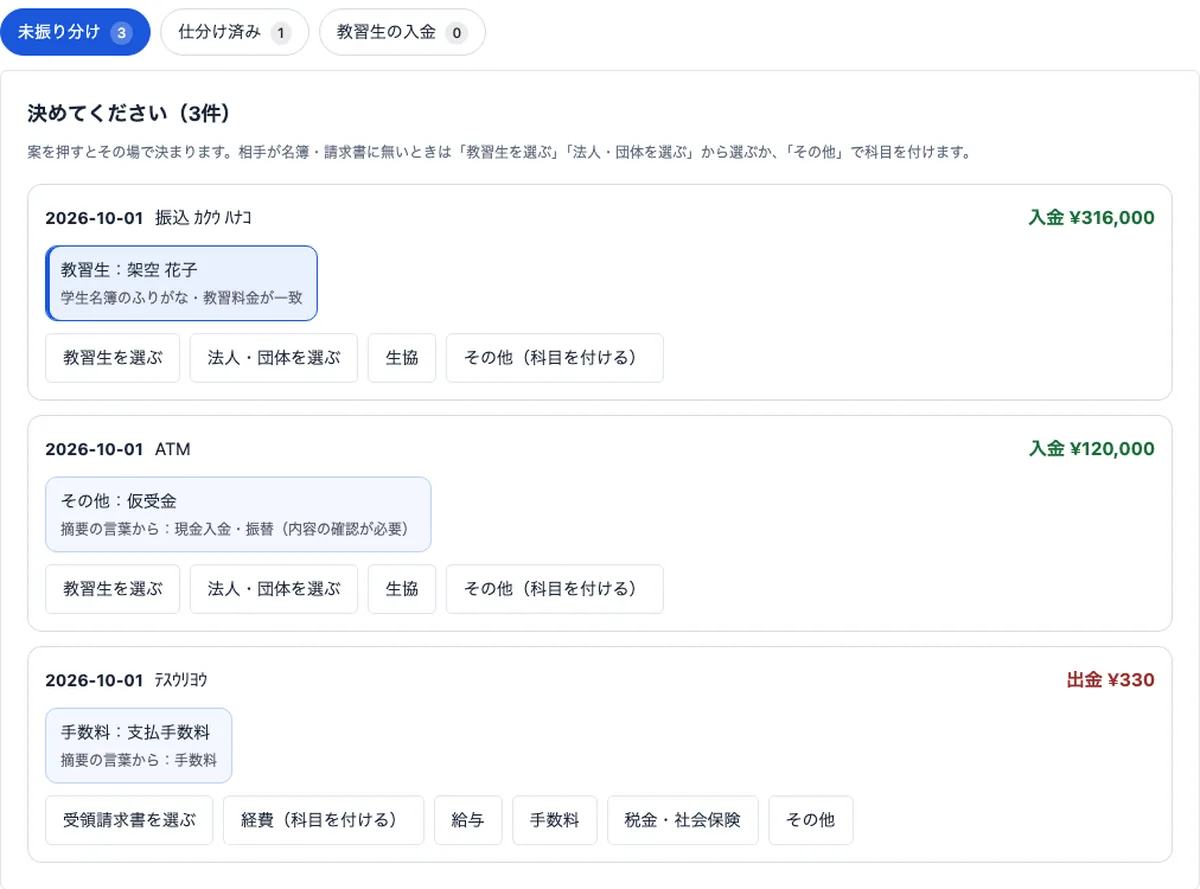Screen dimensions: 1200x889
Task: Click その他（科目を付ける） in the ATM card
Action: click(x=555, y=589)
